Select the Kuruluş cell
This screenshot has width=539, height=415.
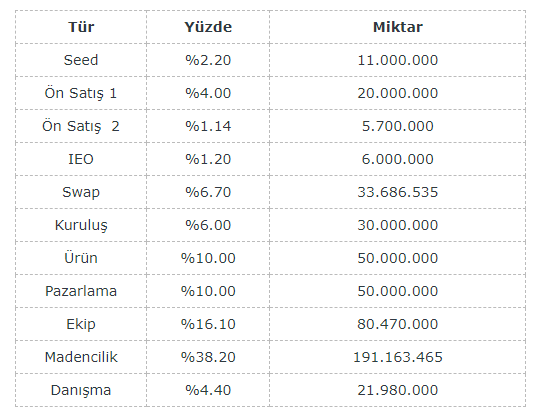point(81,225)
